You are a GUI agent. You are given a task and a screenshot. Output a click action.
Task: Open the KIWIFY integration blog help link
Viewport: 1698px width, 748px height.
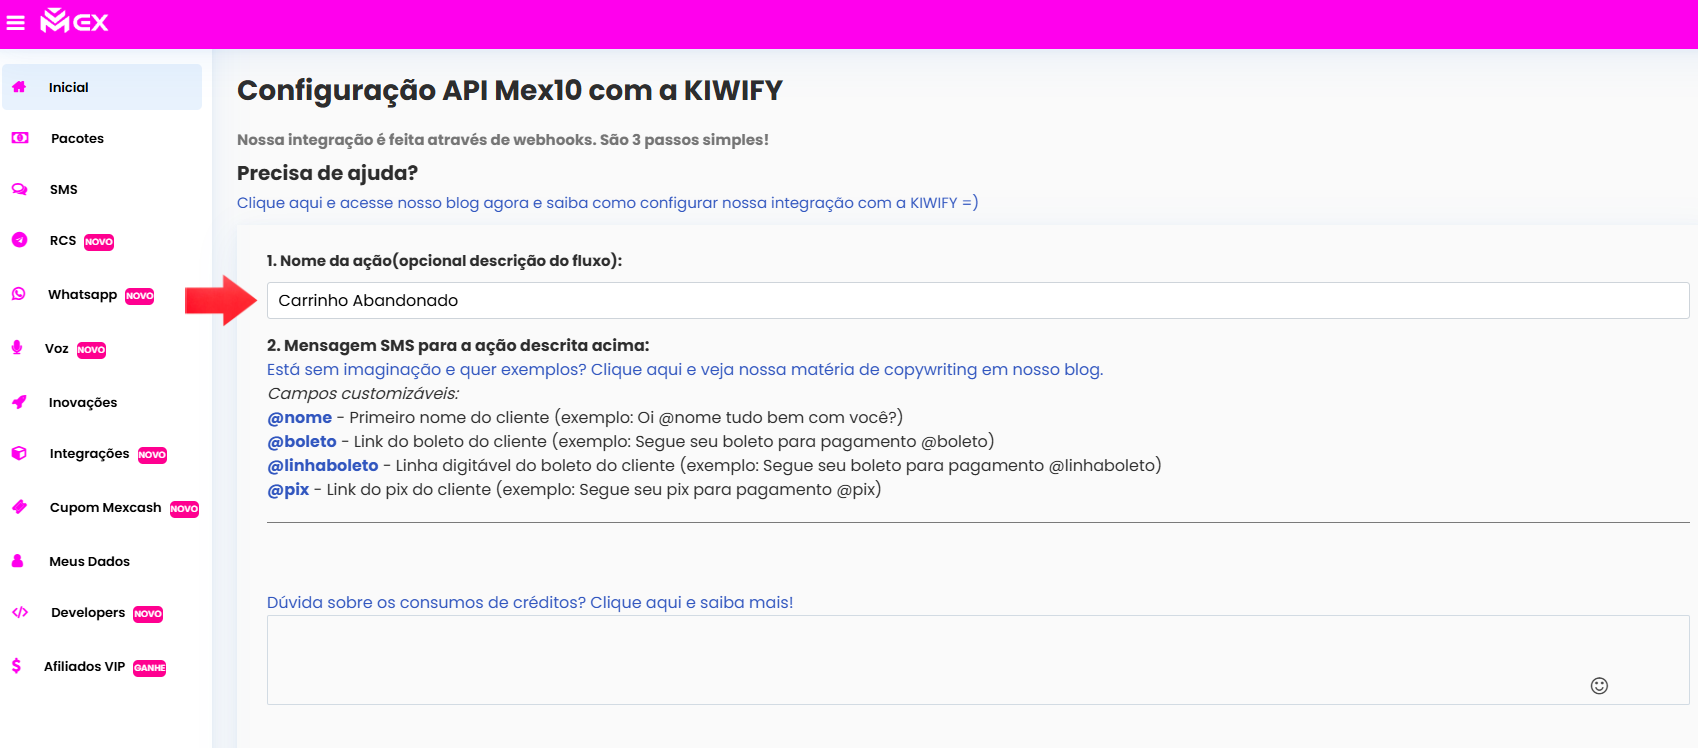(x=607, y=202)
